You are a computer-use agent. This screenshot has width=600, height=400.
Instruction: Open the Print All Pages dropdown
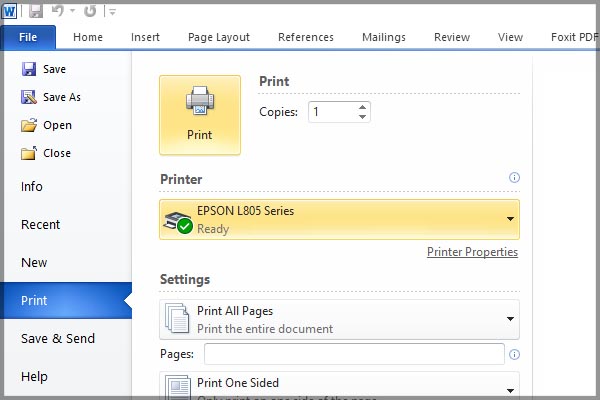click(x=509, y=320)
